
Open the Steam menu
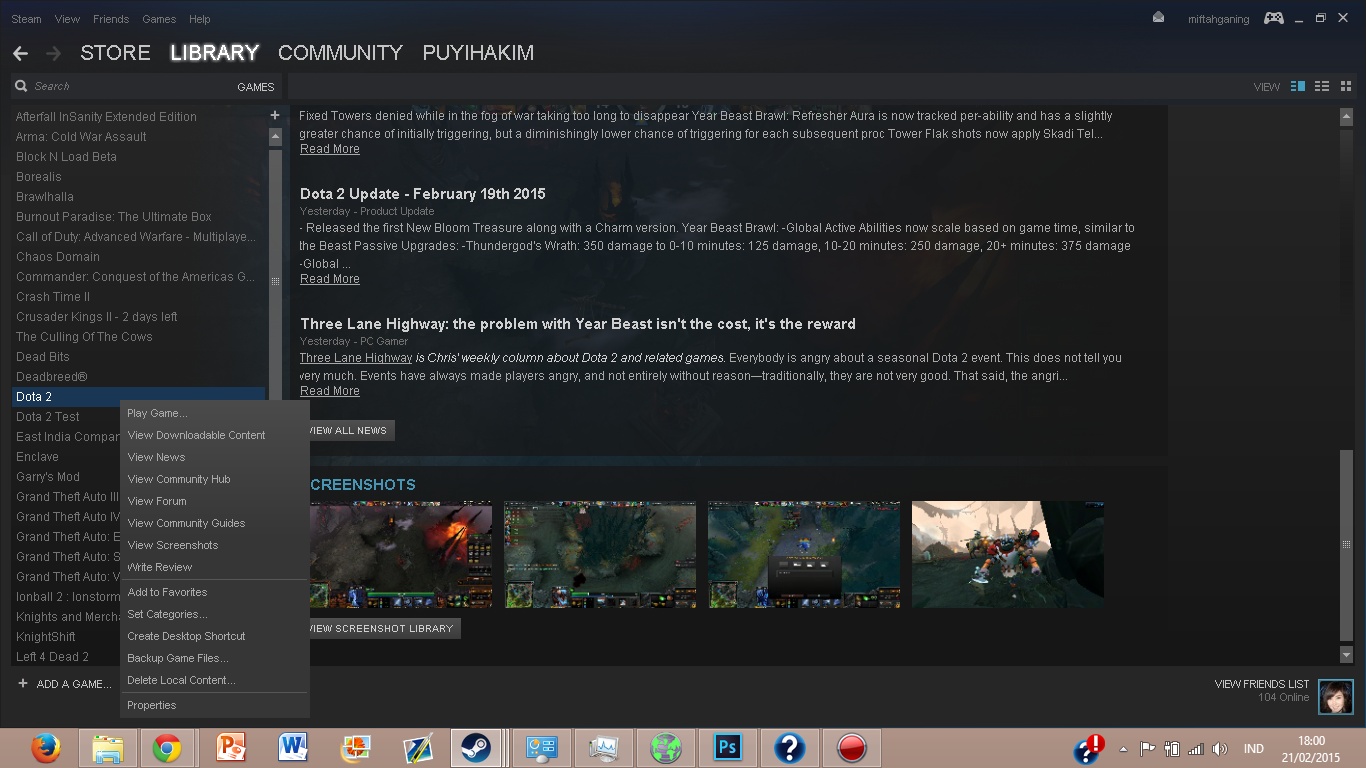27,19
